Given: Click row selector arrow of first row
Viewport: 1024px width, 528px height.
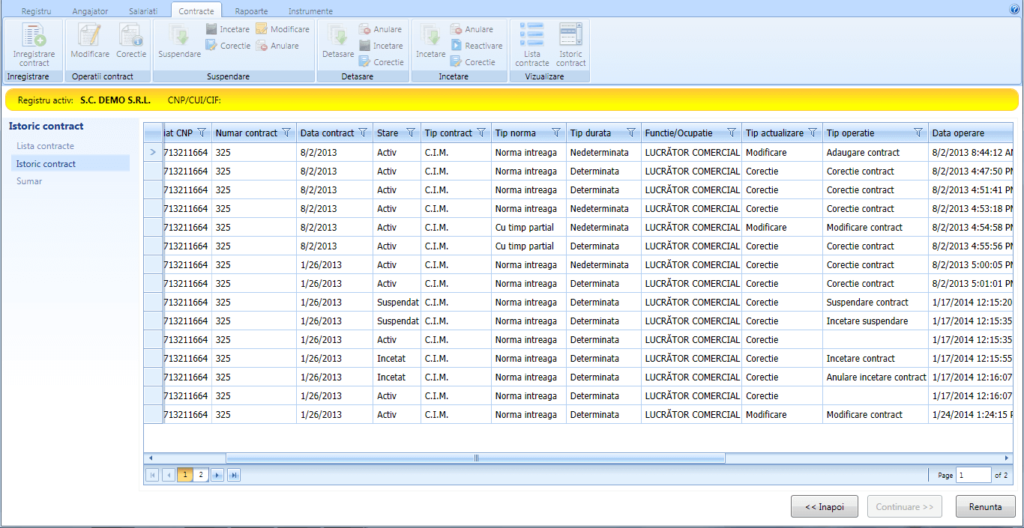Looking at the screenshot, I should pyautogui.click(x=153, y=152).
